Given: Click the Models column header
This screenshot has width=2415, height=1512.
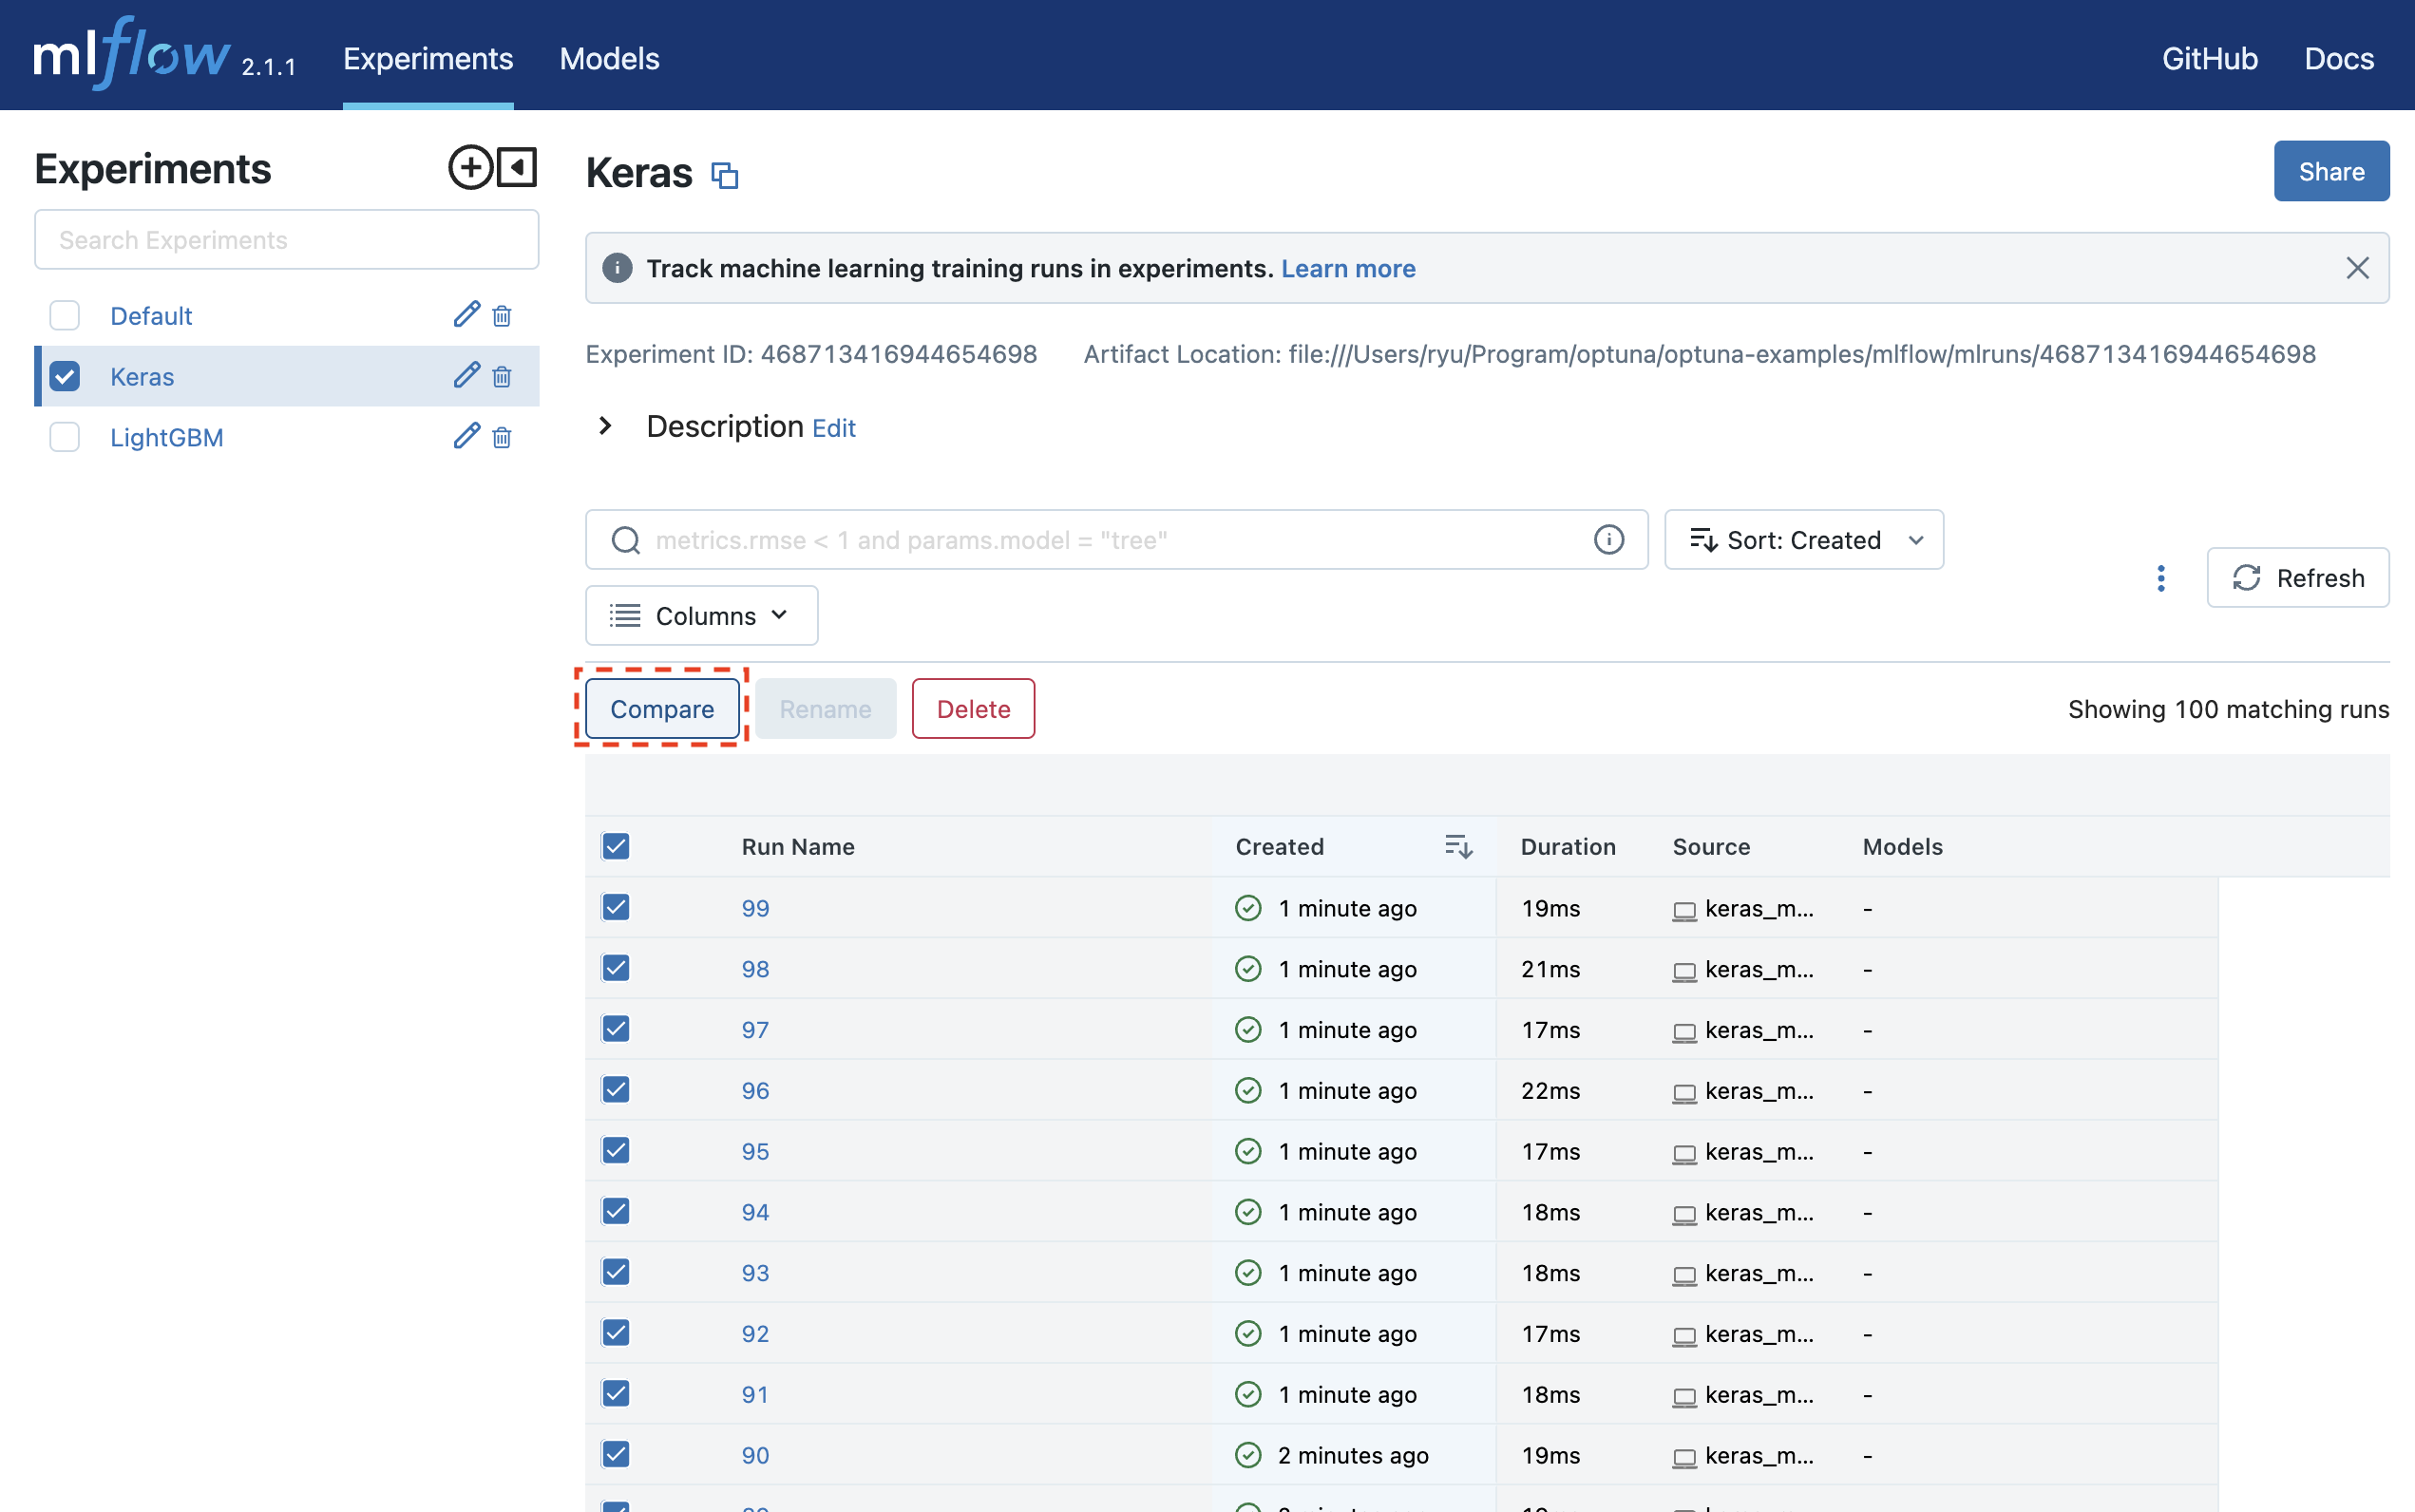Looking at the screenshot, I should [1902, 847].
